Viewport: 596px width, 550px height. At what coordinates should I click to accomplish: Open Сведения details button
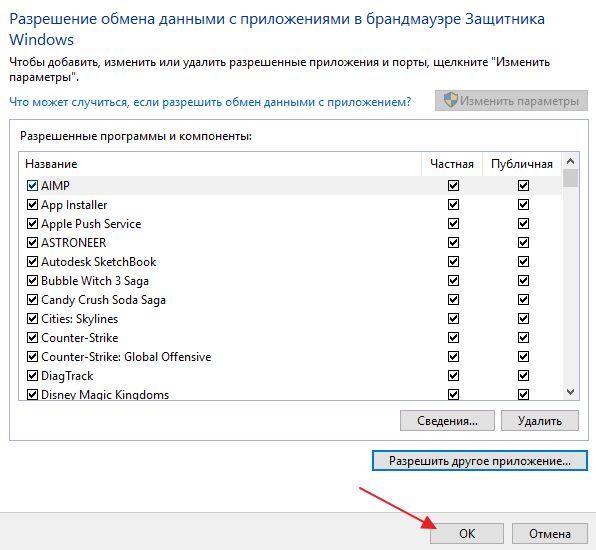point(447,420)
